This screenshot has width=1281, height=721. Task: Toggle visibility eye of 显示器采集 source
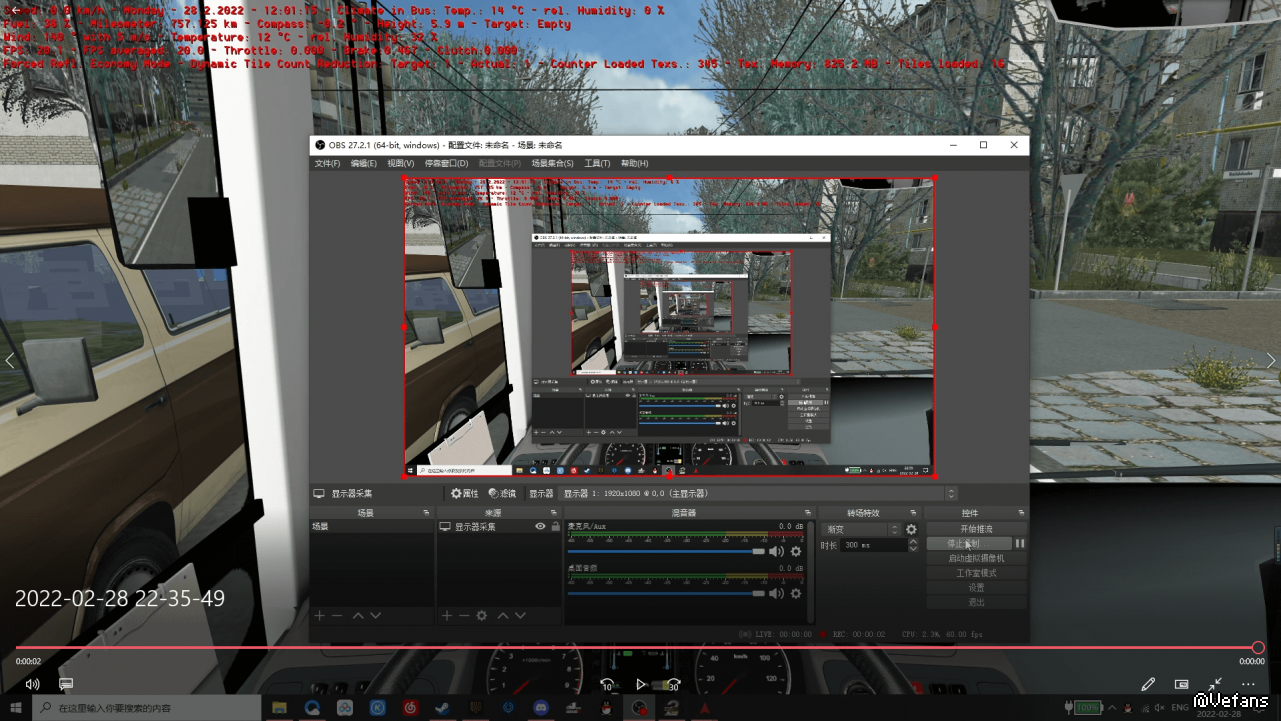pyautogui.click(x=540, y=526)
